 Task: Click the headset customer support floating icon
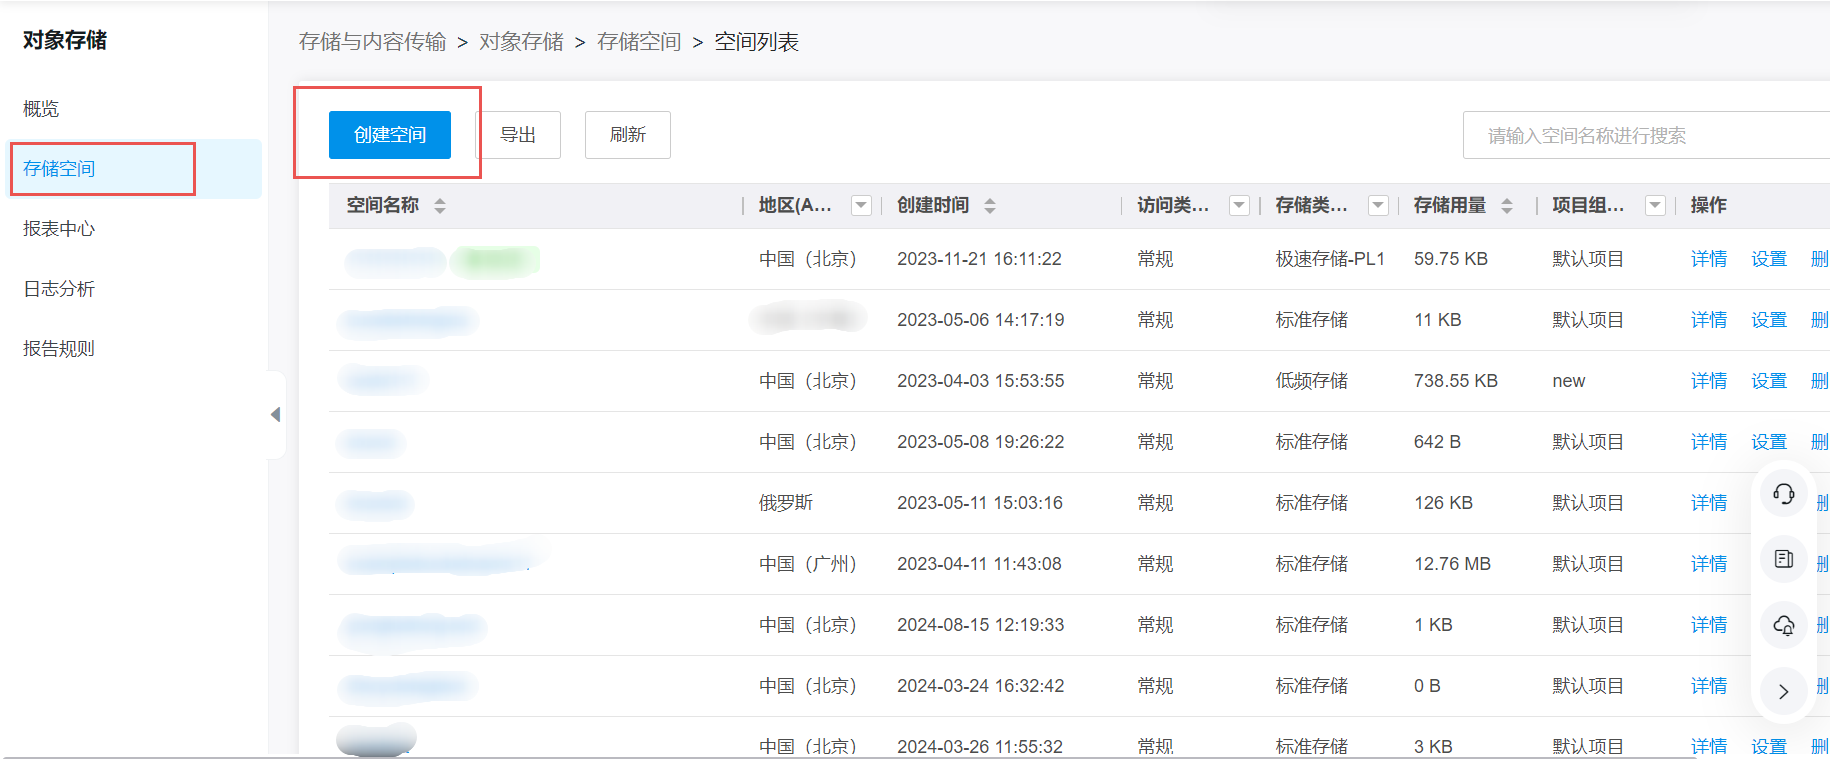click(x=1783, y=494)
